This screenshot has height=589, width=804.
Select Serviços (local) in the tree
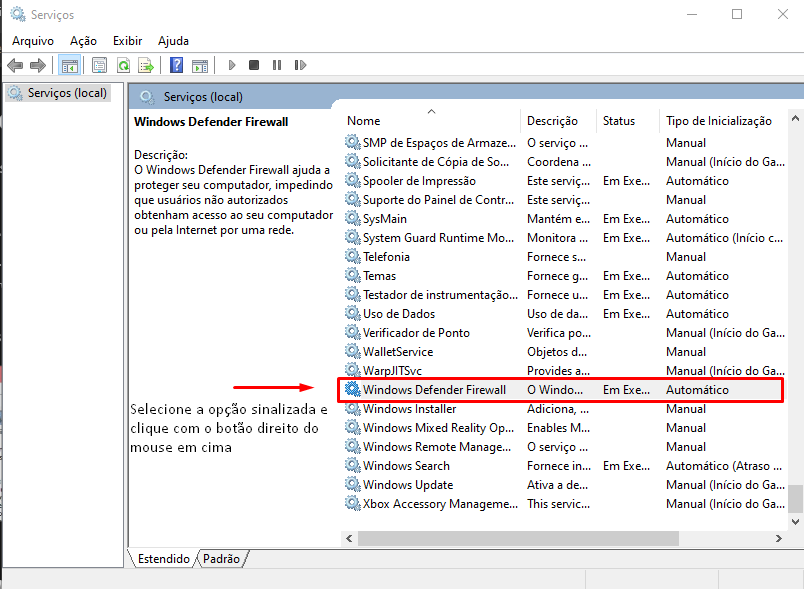pos(58,93)
